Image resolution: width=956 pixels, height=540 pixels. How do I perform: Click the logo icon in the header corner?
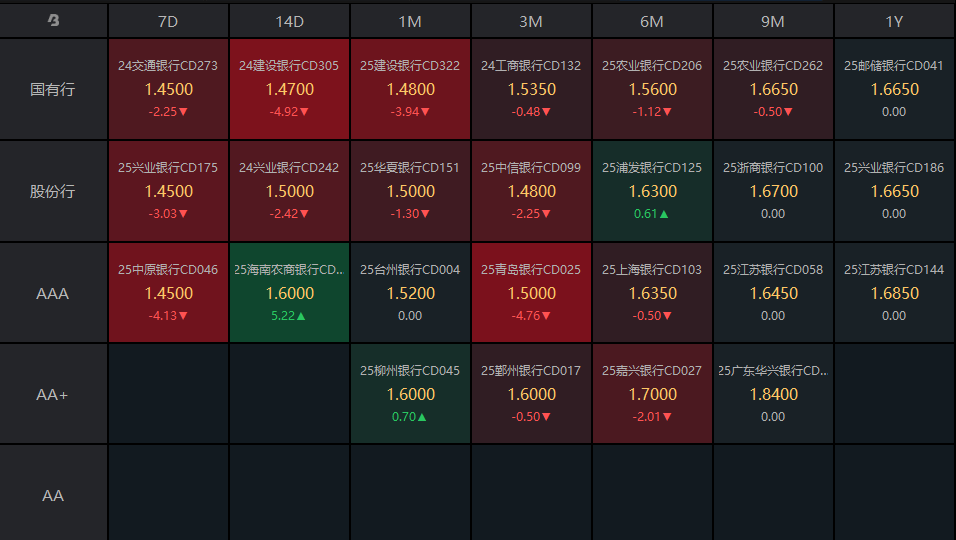[x=54, y=21]
